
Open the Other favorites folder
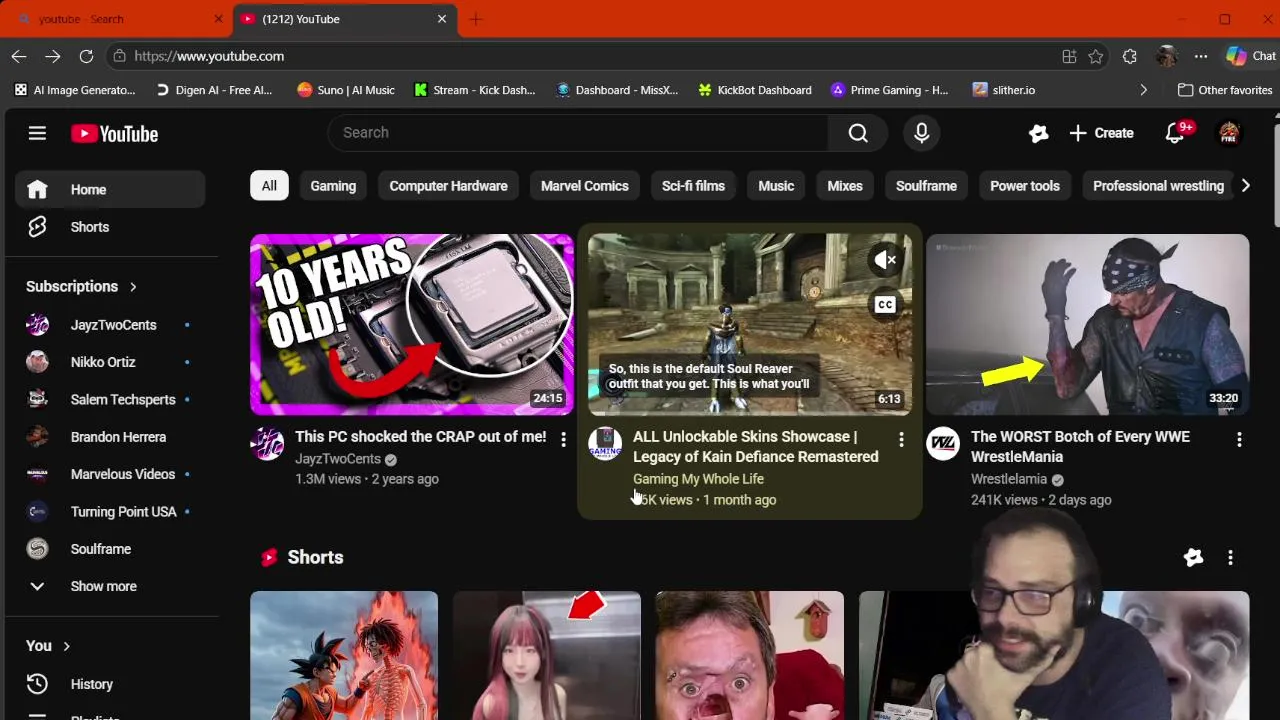[x=1225, y=90]
